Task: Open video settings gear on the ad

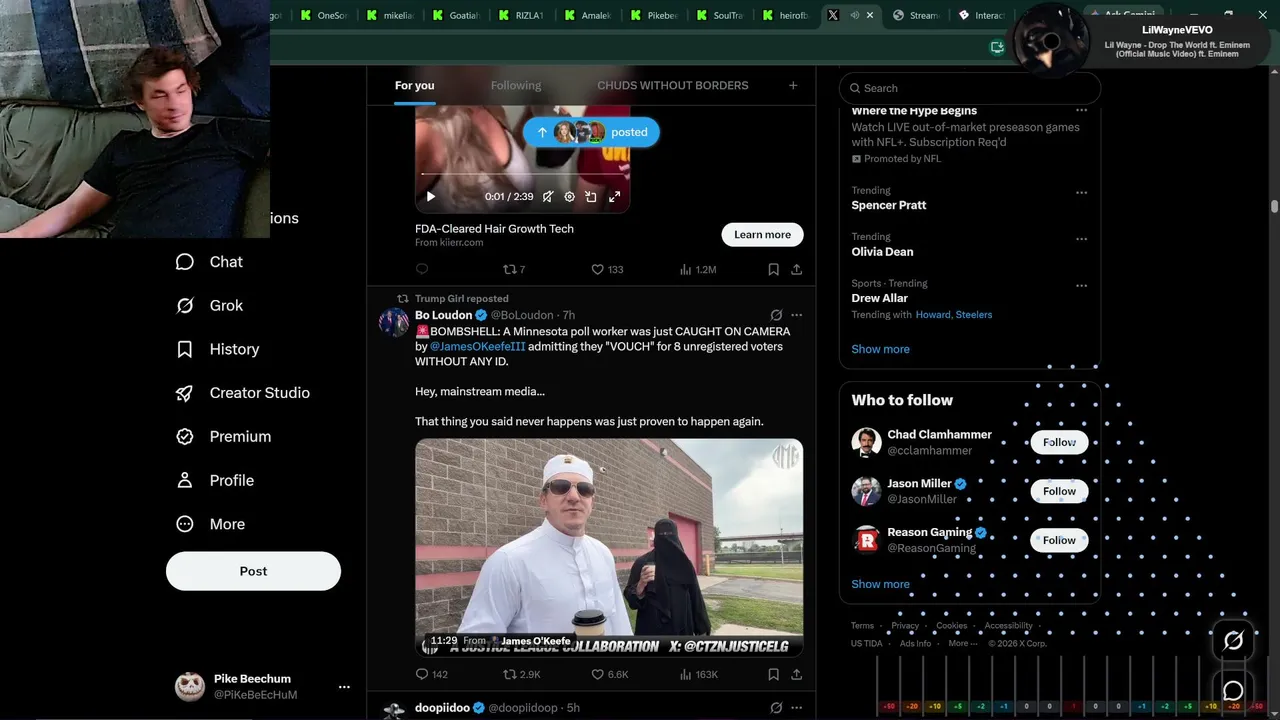Action: point(570,197)
